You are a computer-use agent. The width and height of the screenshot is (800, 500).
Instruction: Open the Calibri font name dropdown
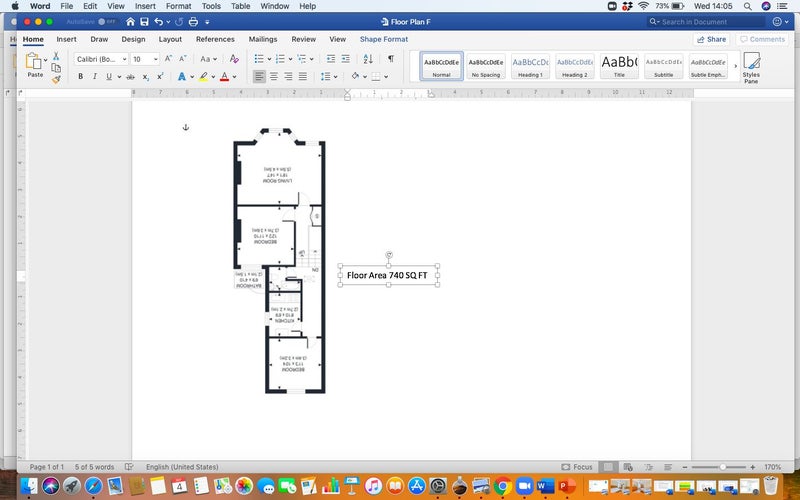pyautogui.click(x=101, y=59)
